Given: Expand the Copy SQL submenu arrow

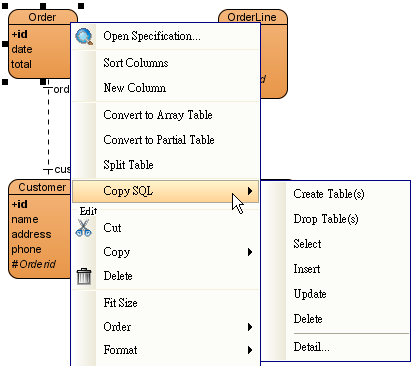Looking at the screenshot, I should (x=250, y=191).
